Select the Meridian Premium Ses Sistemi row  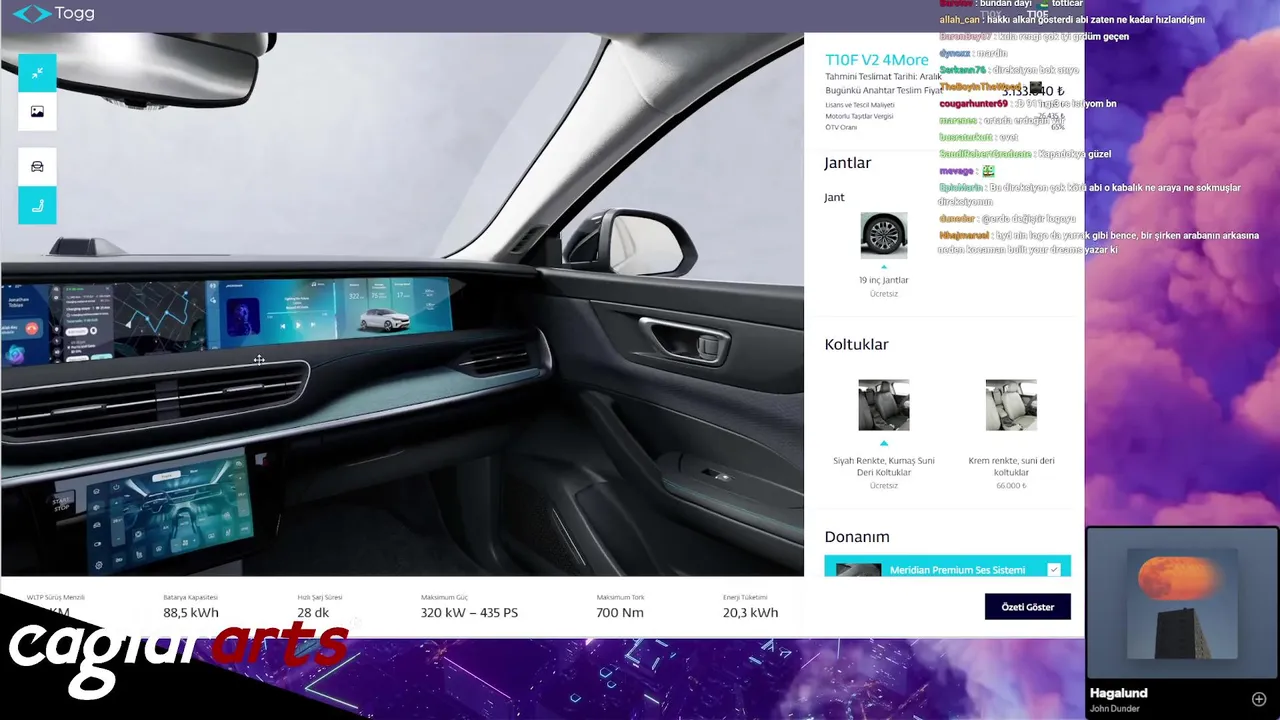[947, 568]
